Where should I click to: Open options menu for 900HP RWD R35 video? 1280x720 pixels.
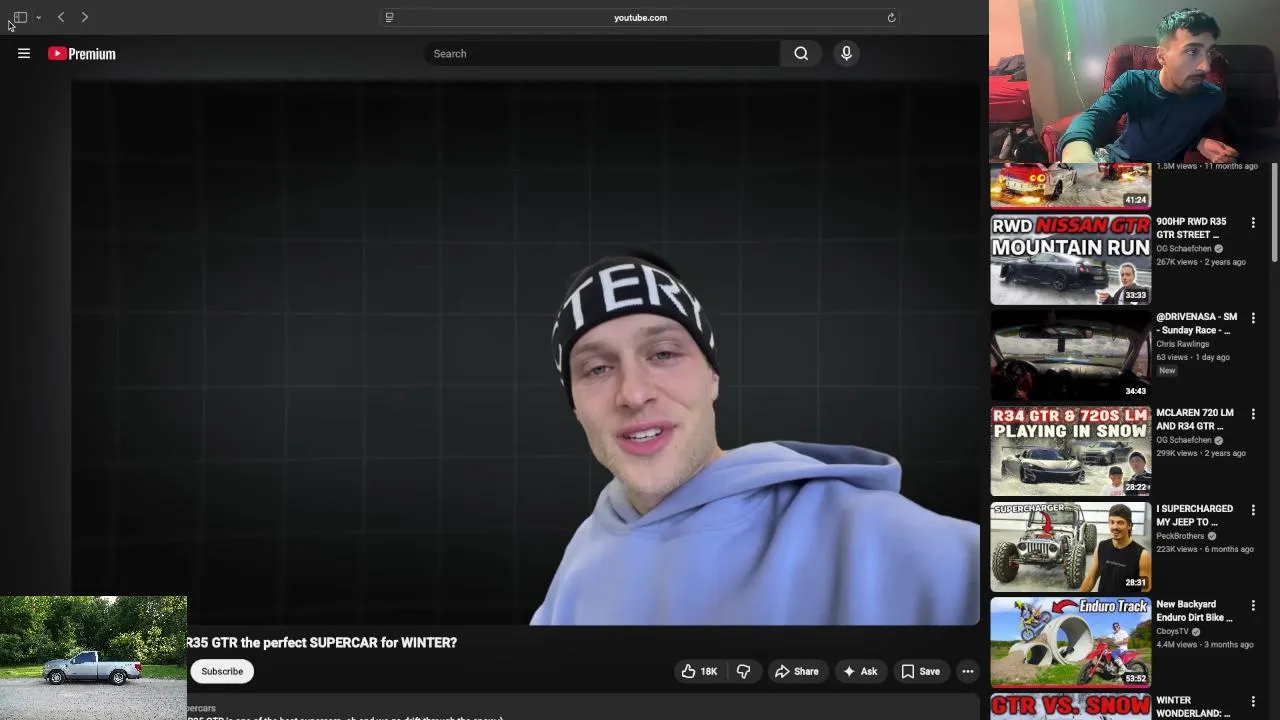point(1253,223)
